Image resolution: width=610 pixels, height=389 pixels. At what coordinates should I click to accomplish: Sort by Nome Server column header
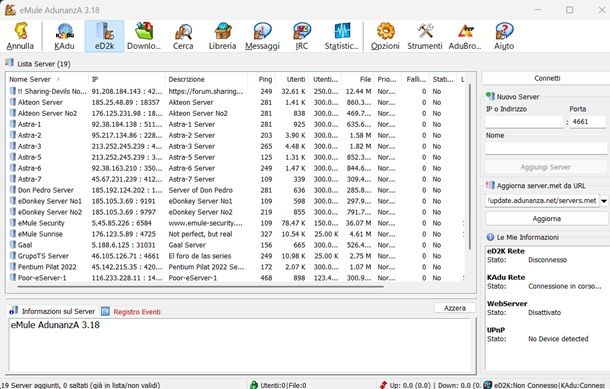point(47,79)
